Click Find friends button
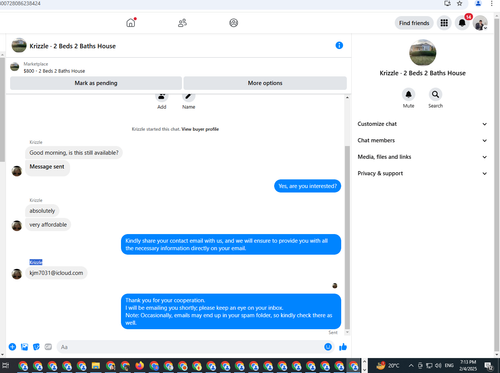 pyautogui.click(x=414, y=23)
